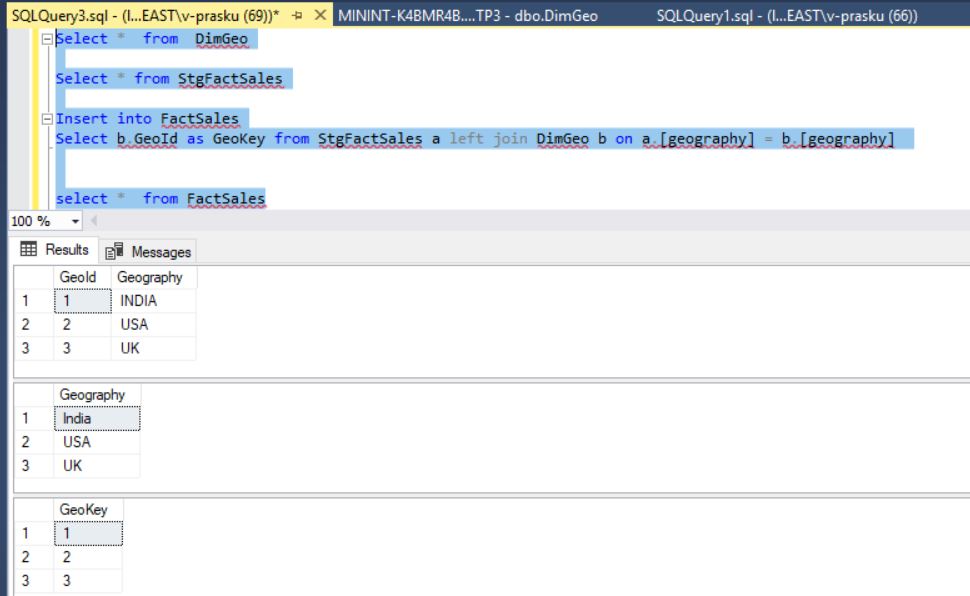Click the Results grid icon
Screen dimensions: 970x596
[28, 249]
